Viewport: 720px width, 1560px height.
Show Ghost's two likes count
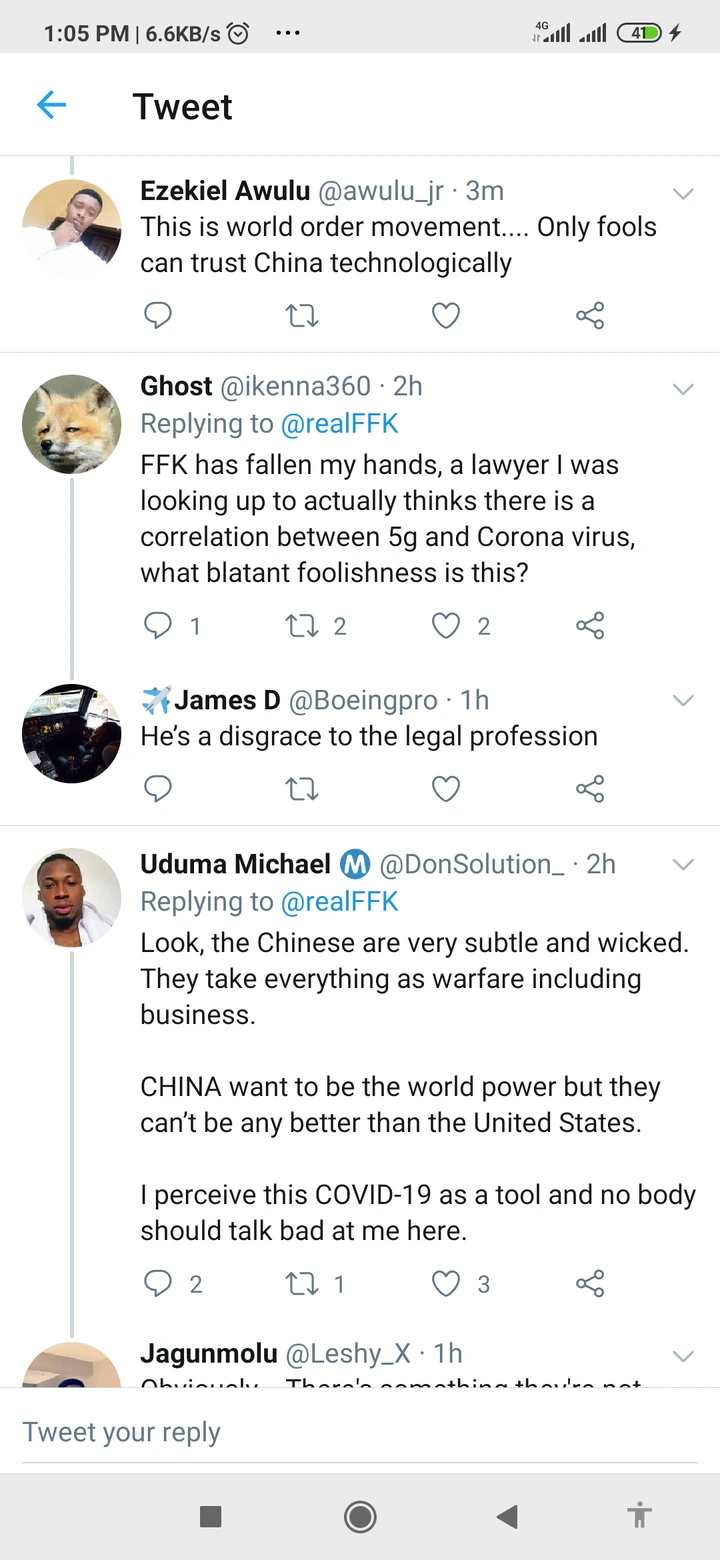tap(483, 625)
